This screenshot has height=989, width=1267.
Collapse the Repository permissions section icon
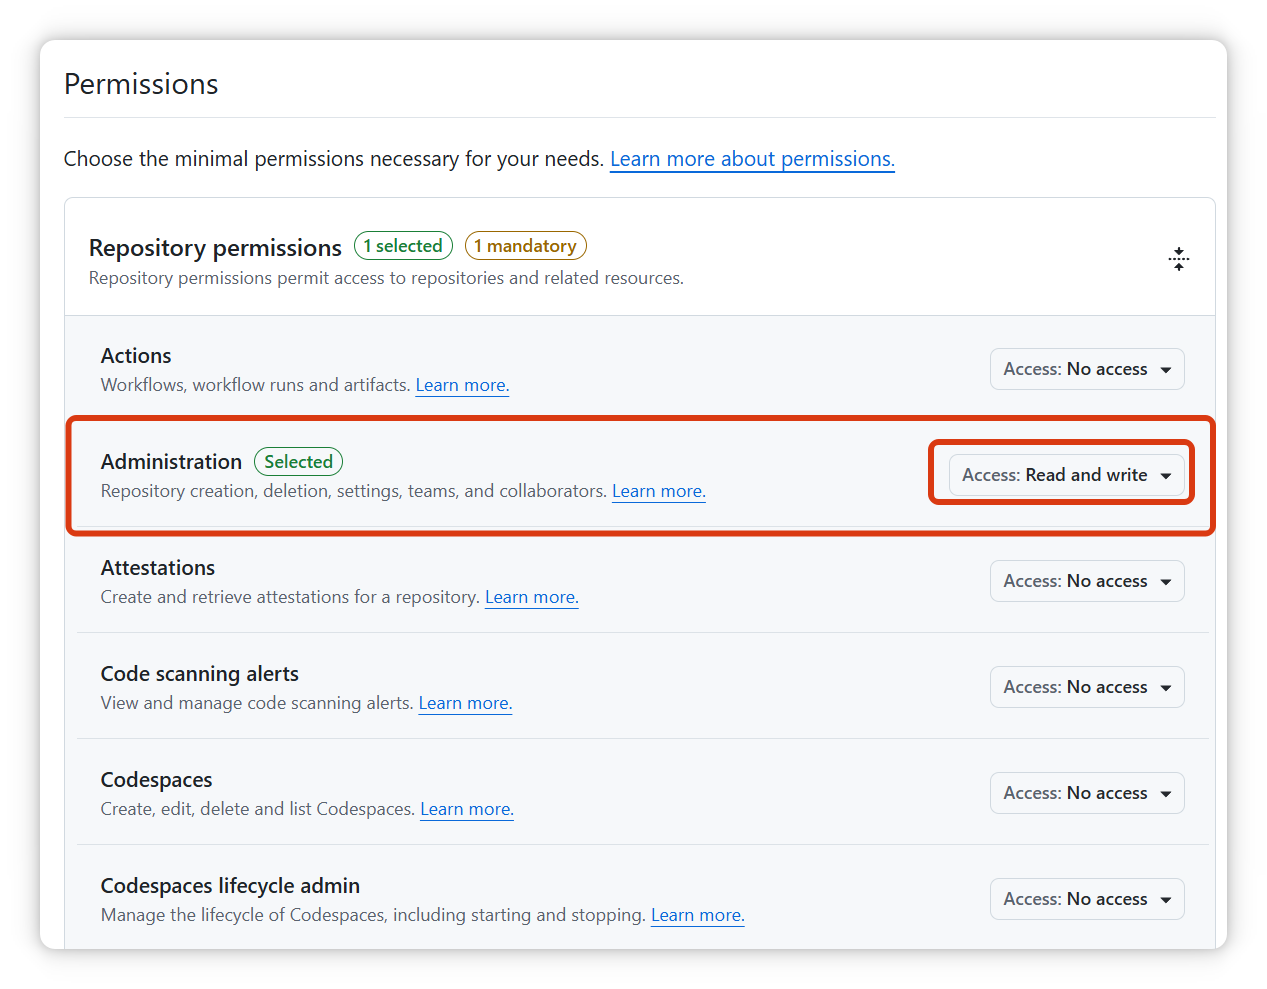pos(1178,259)
